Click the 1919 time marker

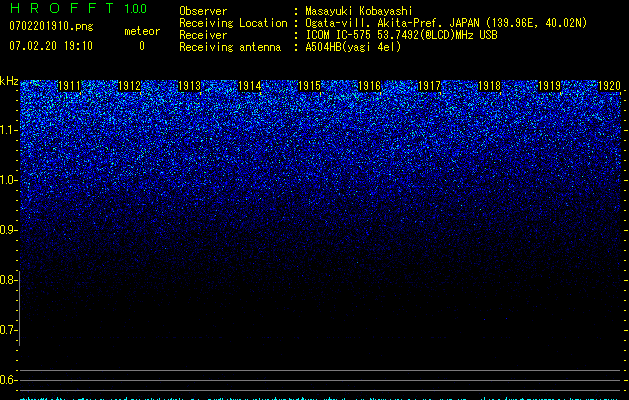549,86
